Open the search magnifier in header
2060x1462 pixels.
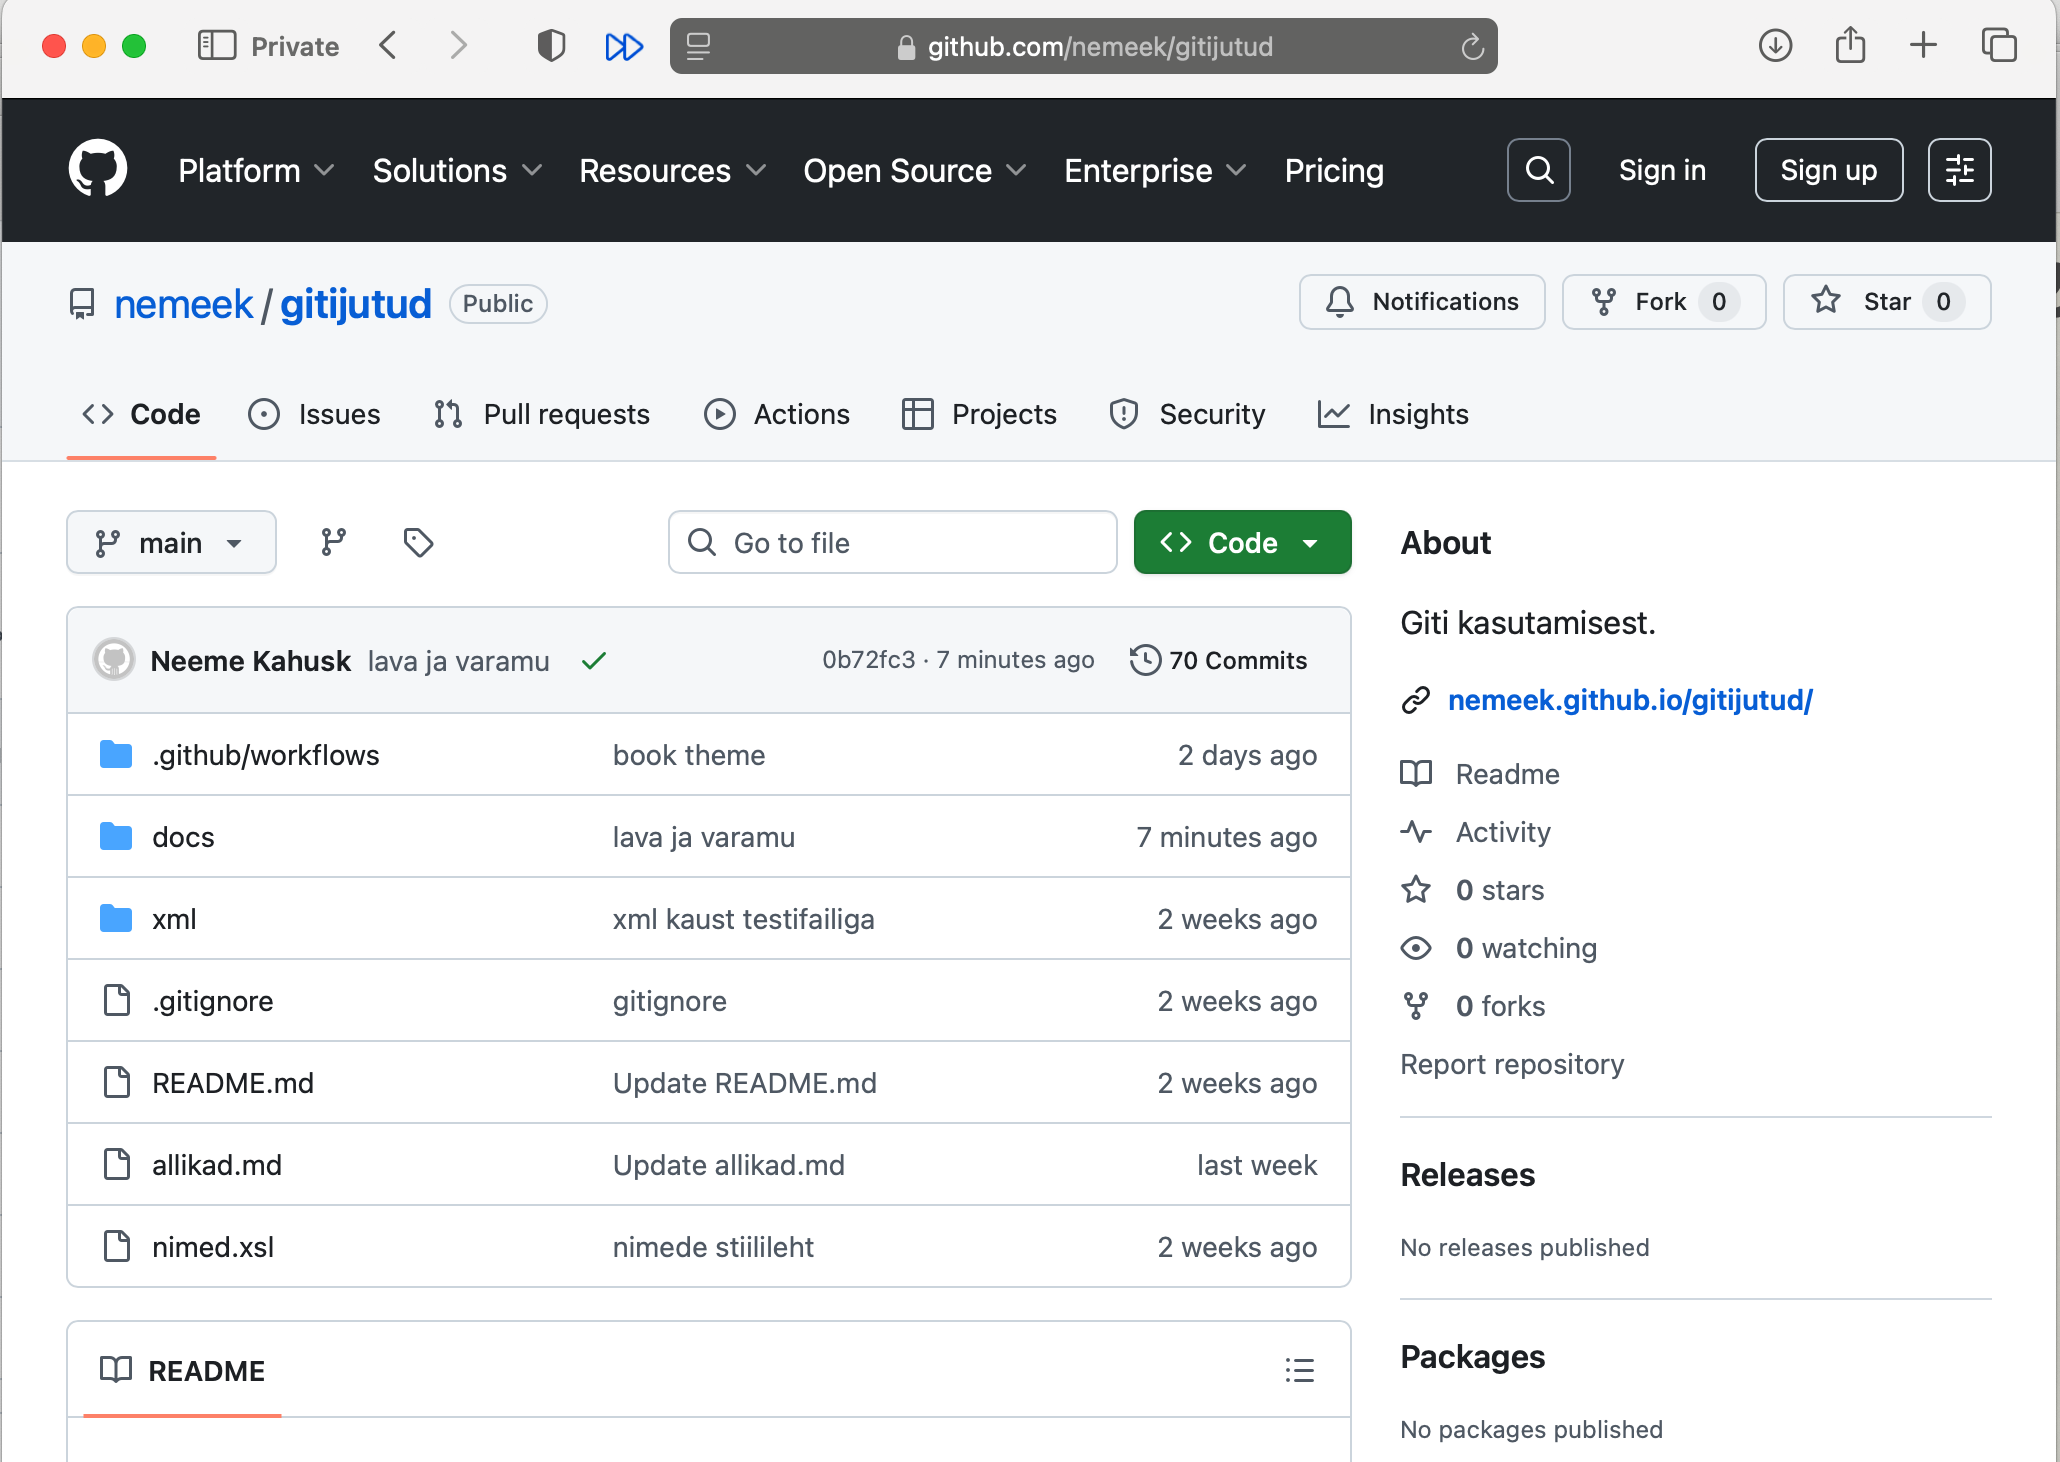tap(1538, 170)
